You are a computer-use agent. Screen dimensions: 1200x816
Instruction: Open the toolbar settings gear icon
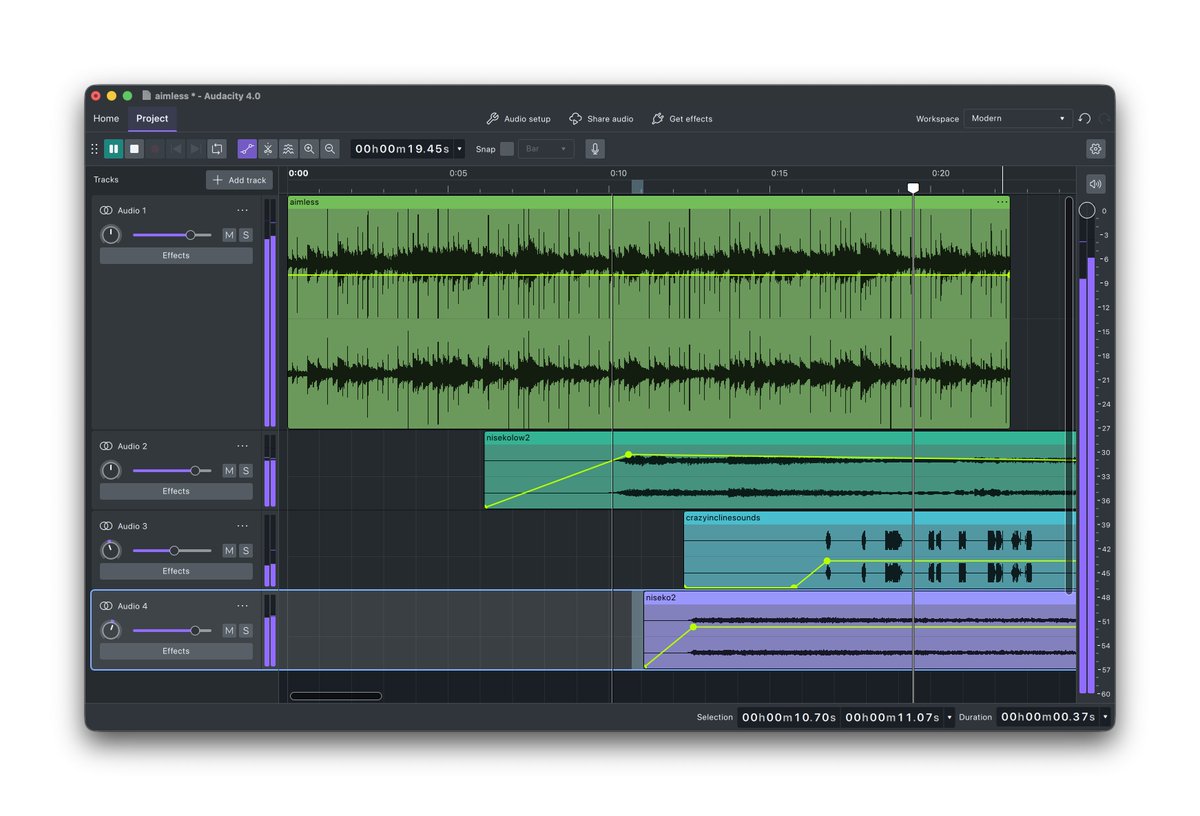(1096, 149)
